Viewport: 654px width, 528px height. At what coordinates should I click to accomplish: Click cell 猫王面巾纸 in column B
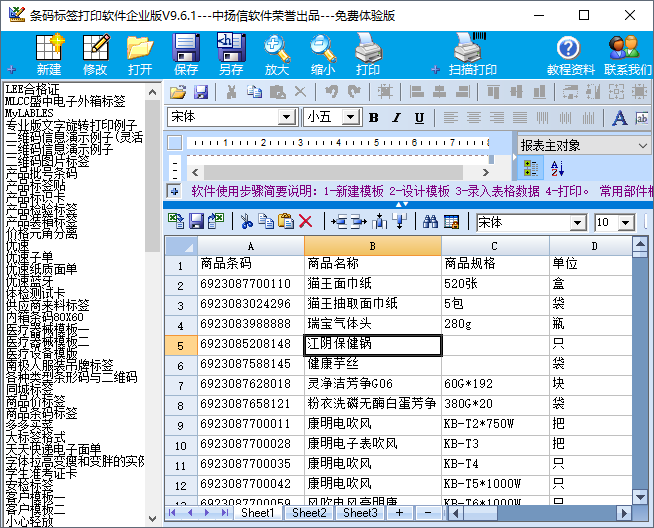pos(372,284)
